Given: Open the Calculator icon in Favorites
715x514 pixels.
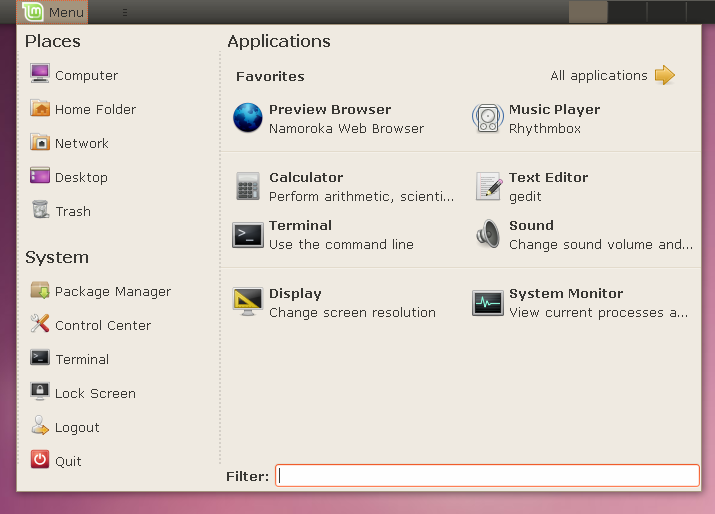Looking at the screenshot, I should click(248, 186).
